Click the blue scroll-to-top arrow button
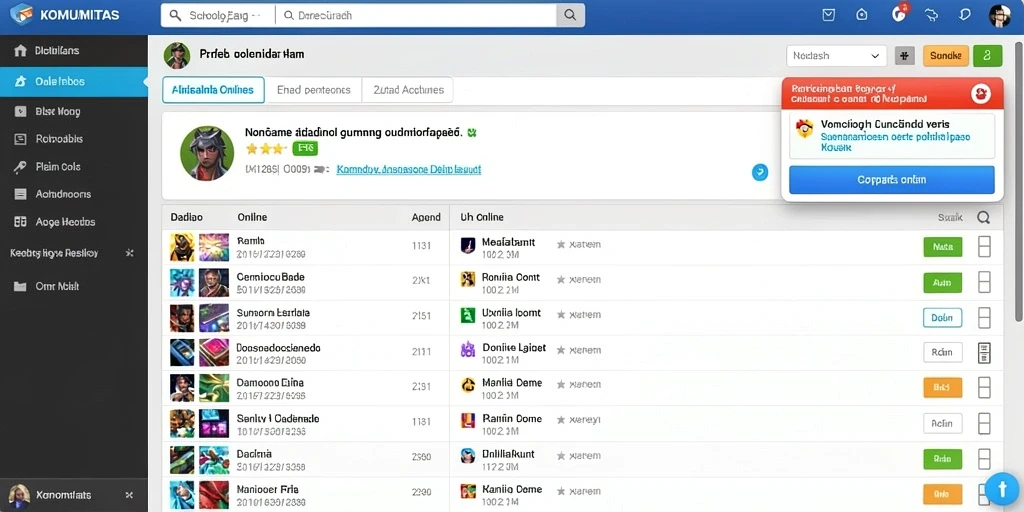This screenshot has height=512, width=1024. 1000,488
